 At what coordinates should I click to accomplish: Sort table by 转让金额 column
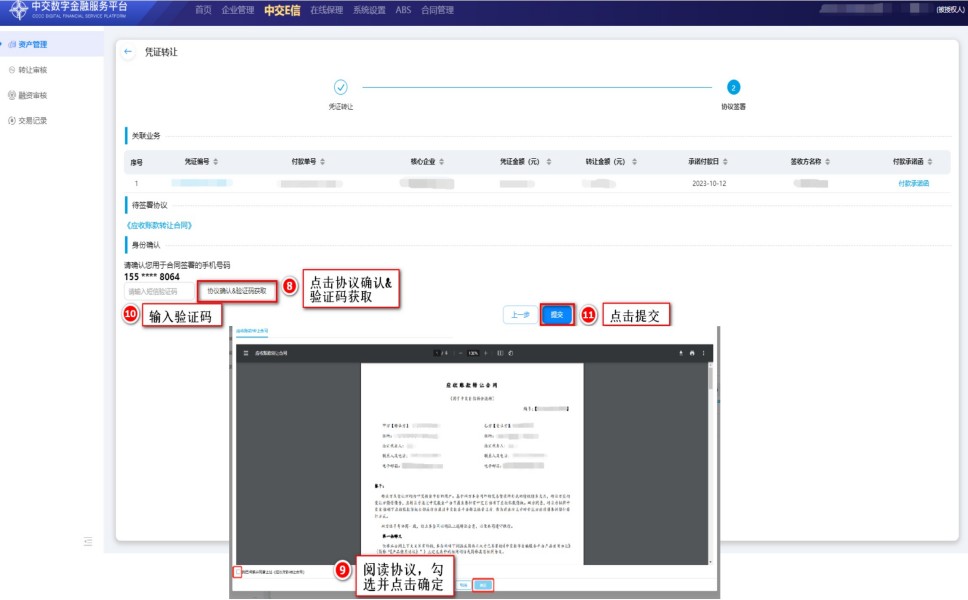[633, 162]
